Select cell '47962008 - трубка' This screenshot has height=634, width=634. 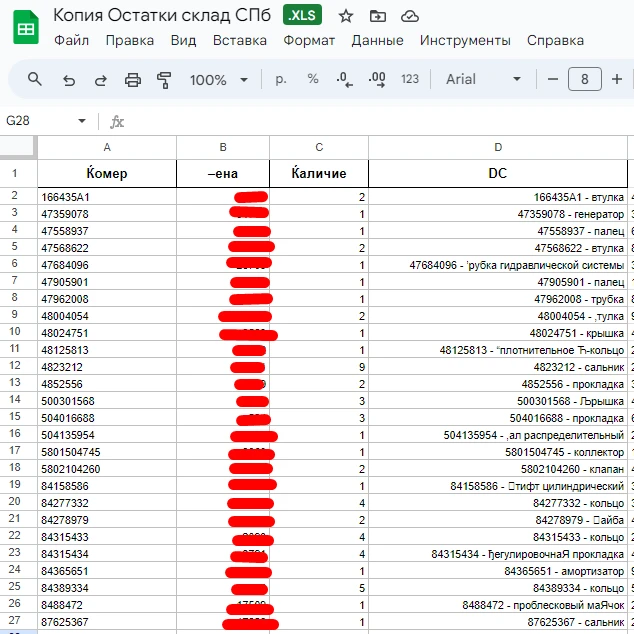[x=498, y=298]
